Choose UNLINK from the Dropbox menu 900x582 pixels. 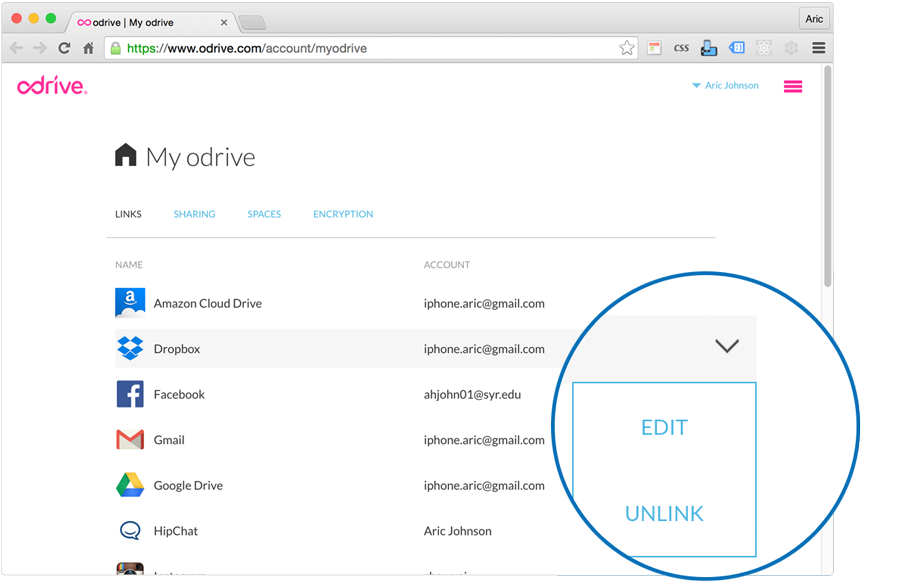[664, 514]
